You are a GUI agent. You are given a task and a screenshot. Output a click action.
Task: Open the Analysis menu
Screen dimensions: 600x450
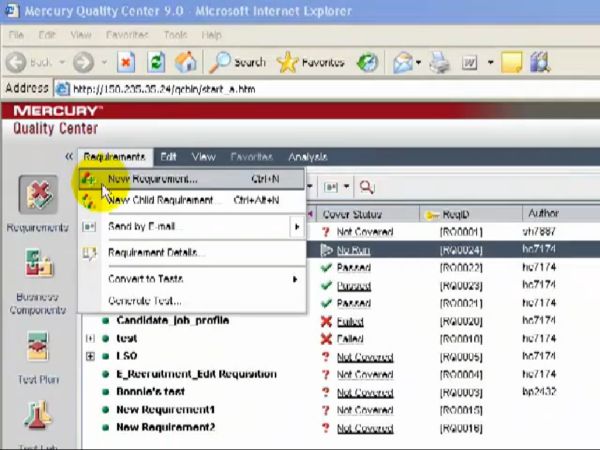pyautogui.click(x=308, y=157)
